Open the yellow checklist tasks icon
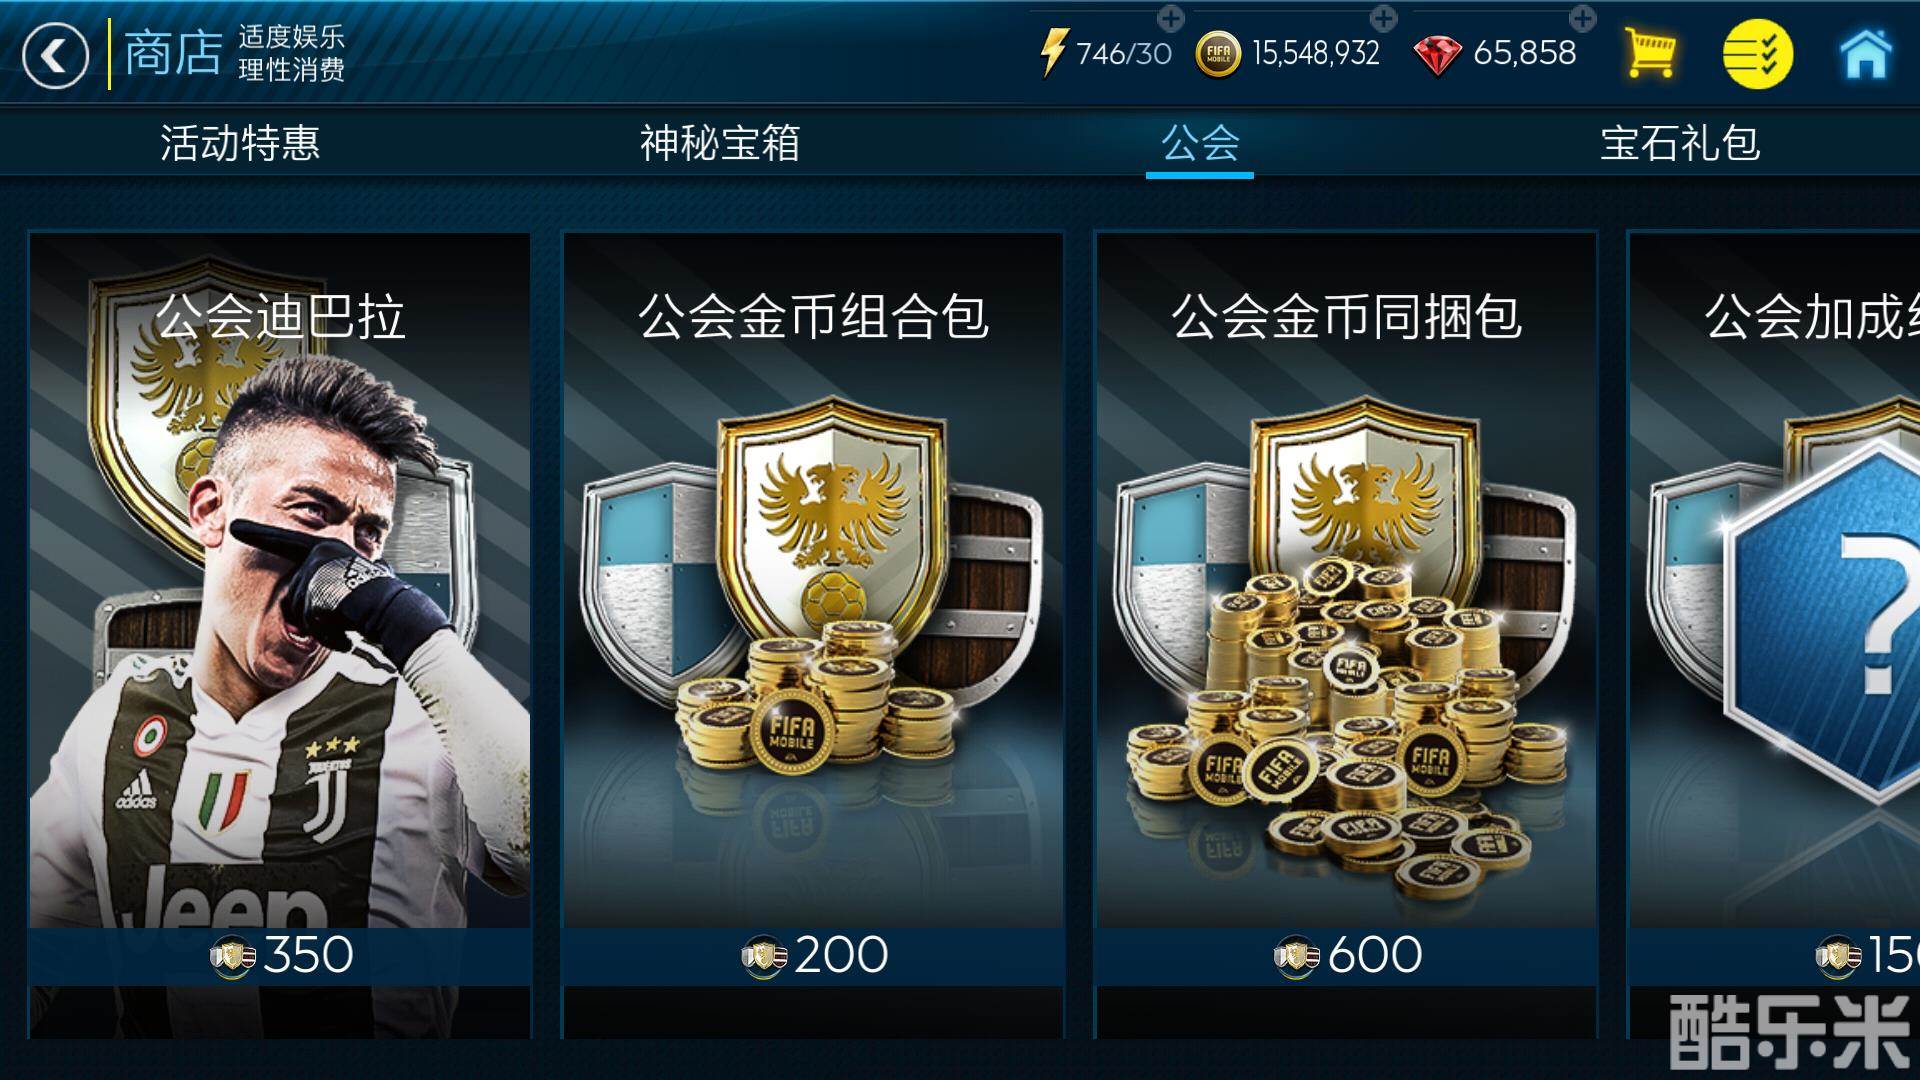 coord(1757,54)
